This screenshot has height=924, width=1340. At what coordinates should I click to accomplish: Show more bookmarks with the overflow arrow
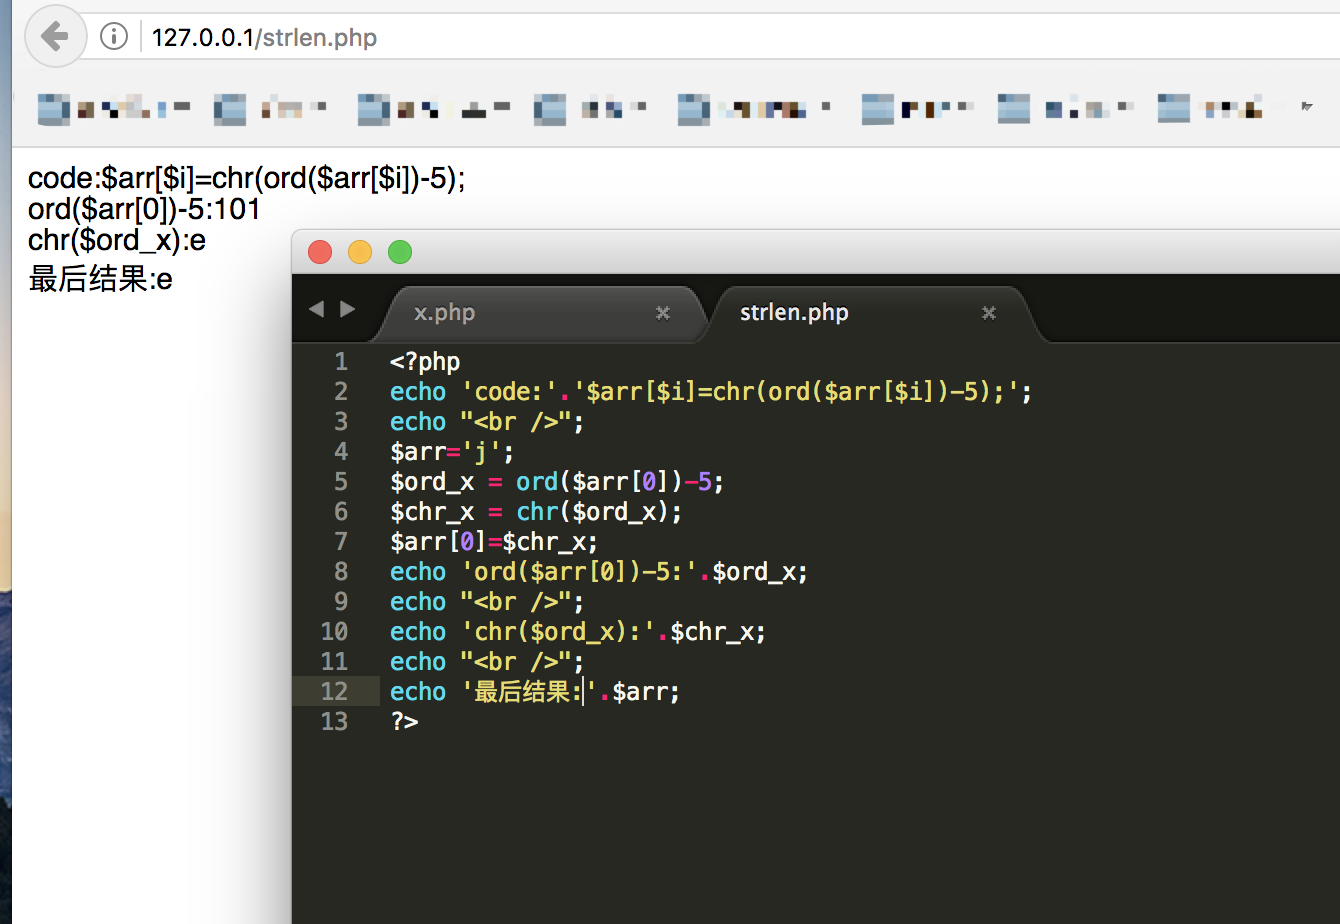1306,105
